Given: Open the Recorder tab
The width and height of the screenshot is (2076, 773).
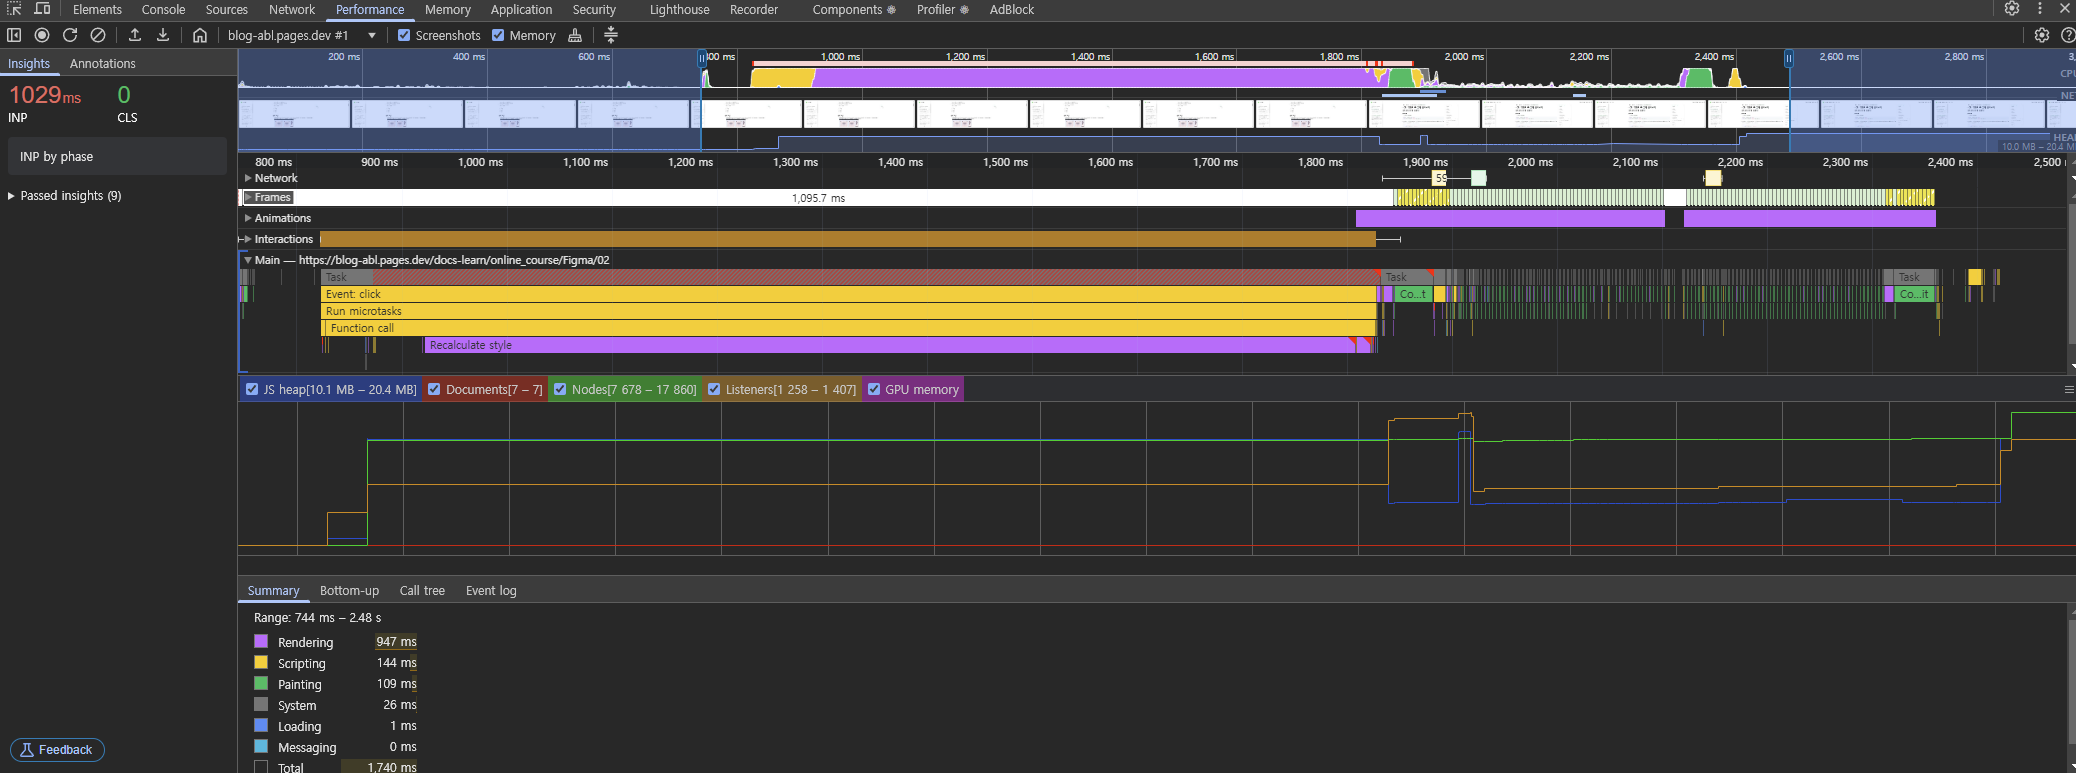Looking at the screenshot, I should (754, 10).
